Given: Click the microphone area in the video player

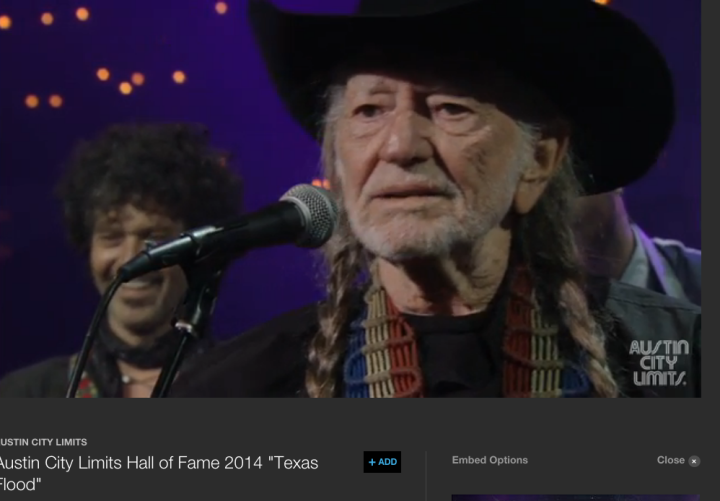Looking at the screenshot, I should 230,232.
